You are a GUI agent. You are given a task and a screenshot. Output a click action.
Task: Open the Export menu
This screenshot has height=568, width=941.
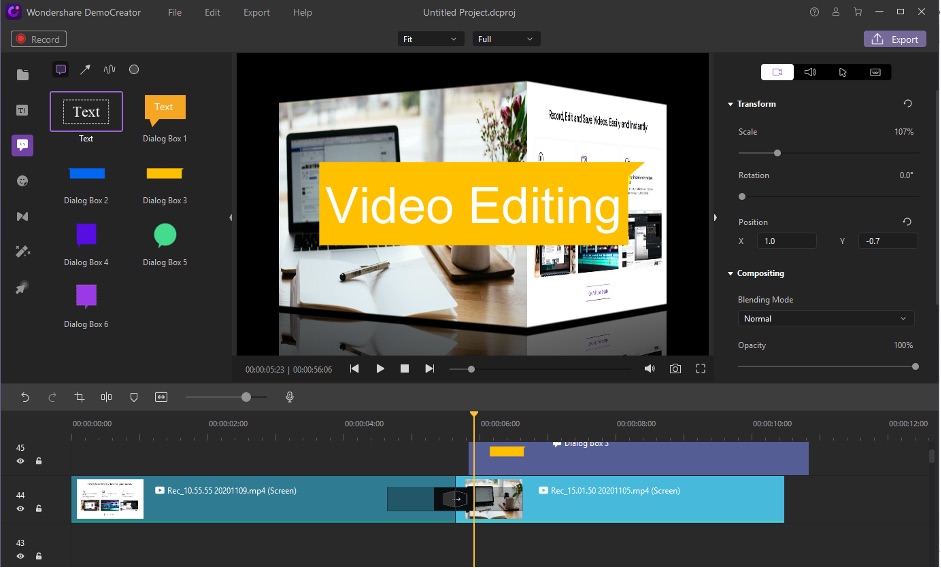pyautogui.click(x=256, y=13)
